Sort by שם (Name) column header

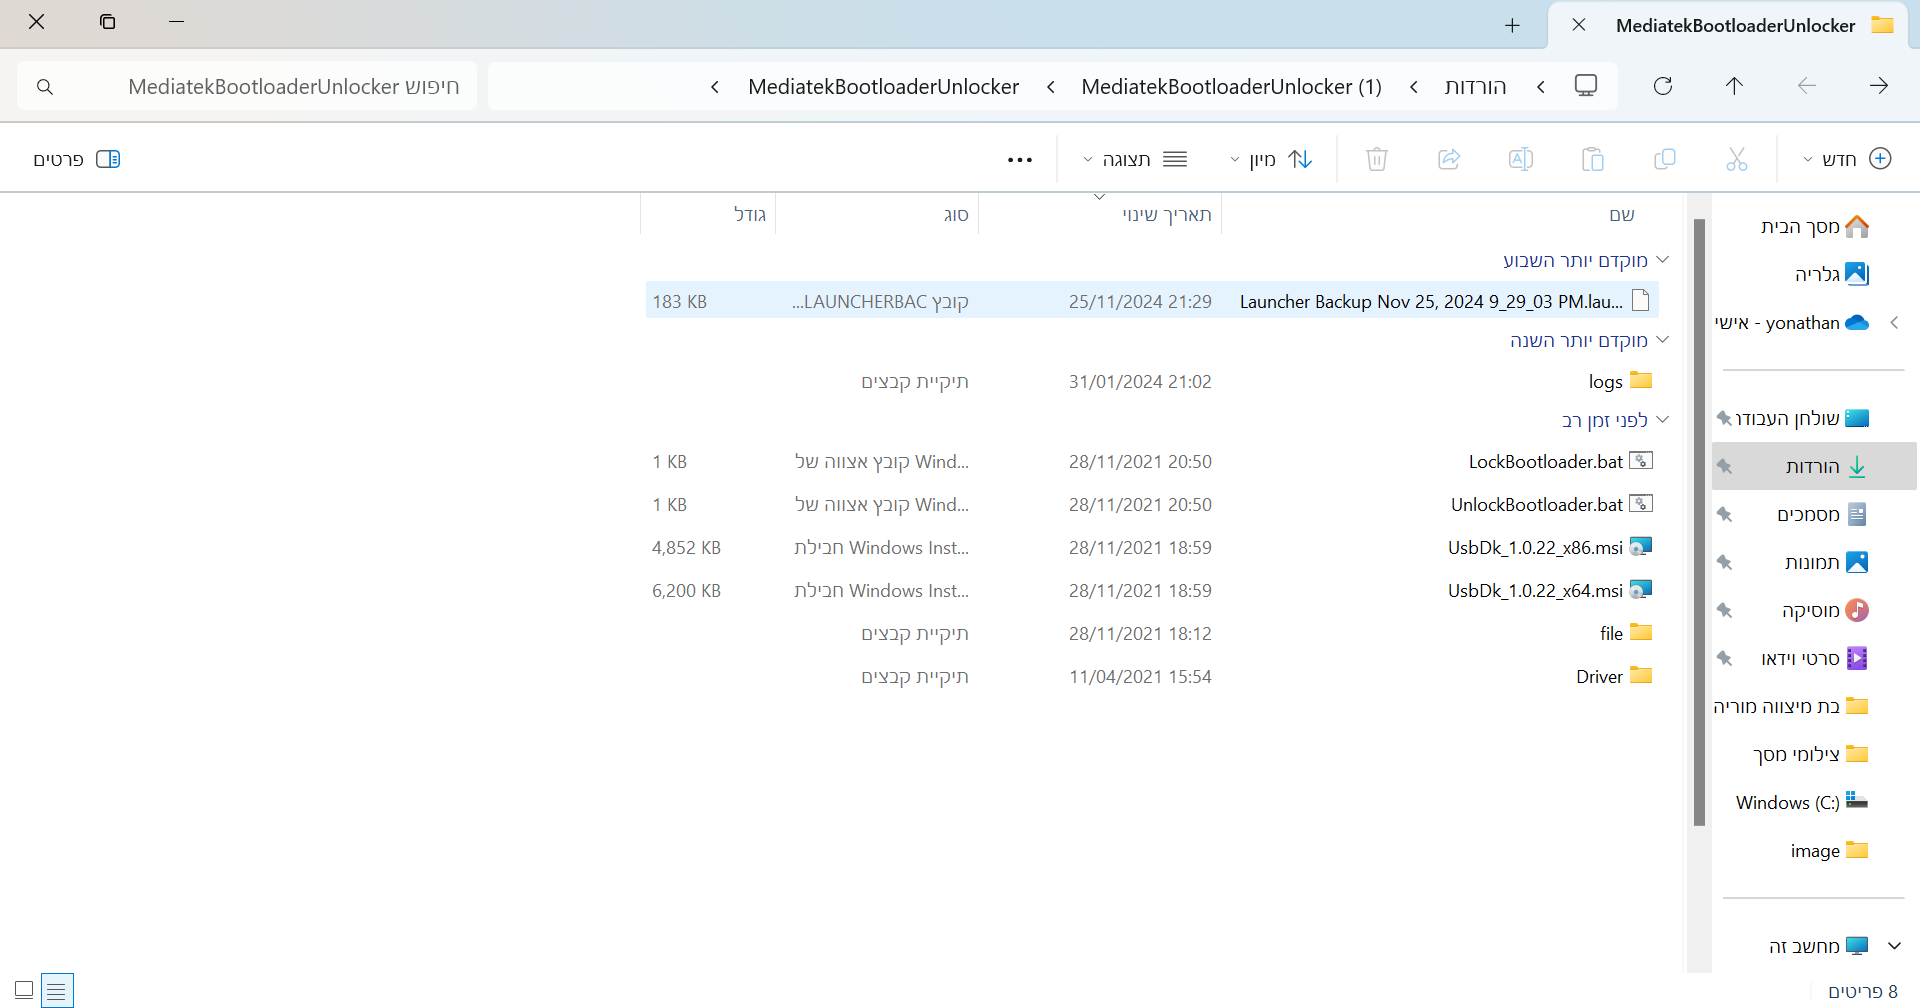(1622, 214)
